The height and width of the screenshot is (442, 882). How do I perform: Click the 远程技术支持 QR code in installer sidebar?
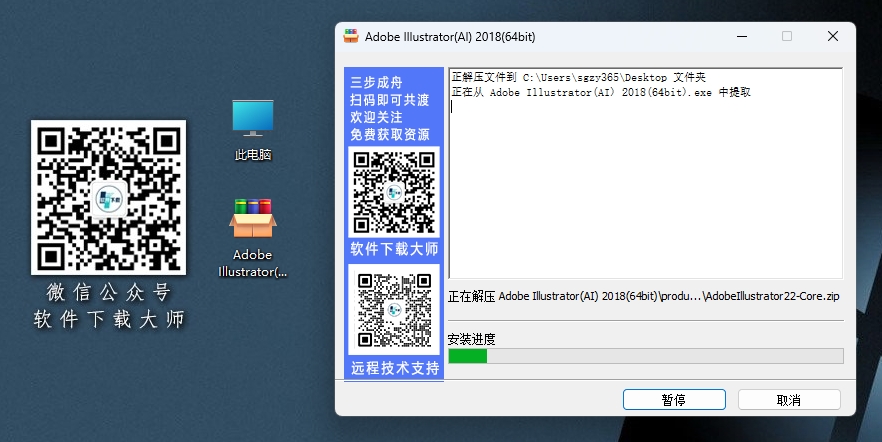pyautogui.click(x=394, y=310)
